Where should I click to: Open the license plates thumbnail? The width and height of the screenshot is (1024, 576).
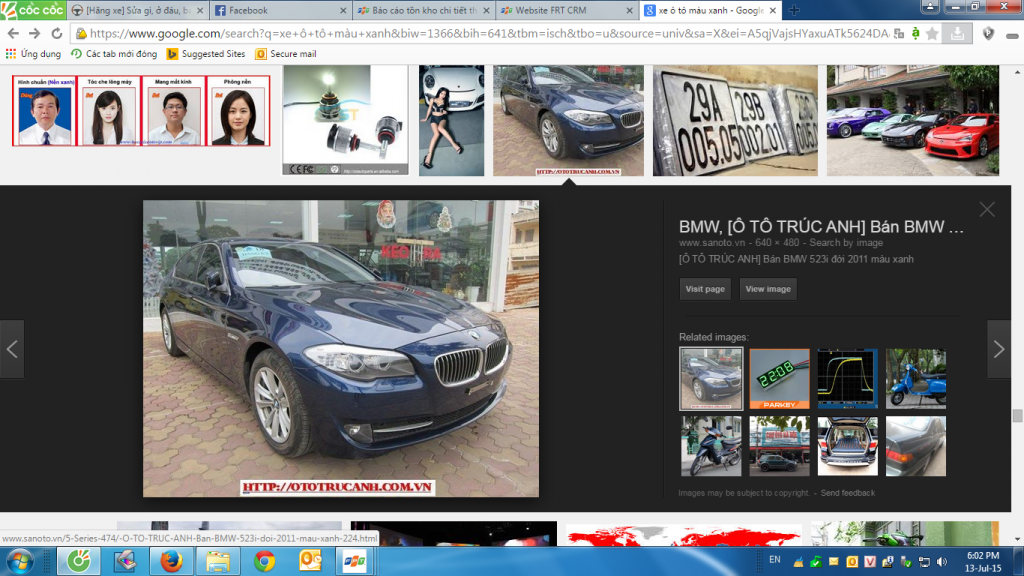tap(735, 120)
